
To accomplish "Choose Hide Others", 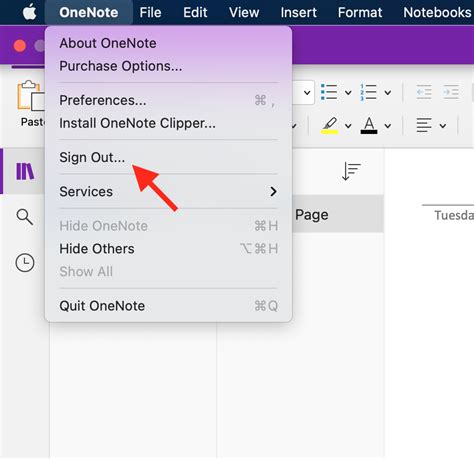I will click(168, 249).
